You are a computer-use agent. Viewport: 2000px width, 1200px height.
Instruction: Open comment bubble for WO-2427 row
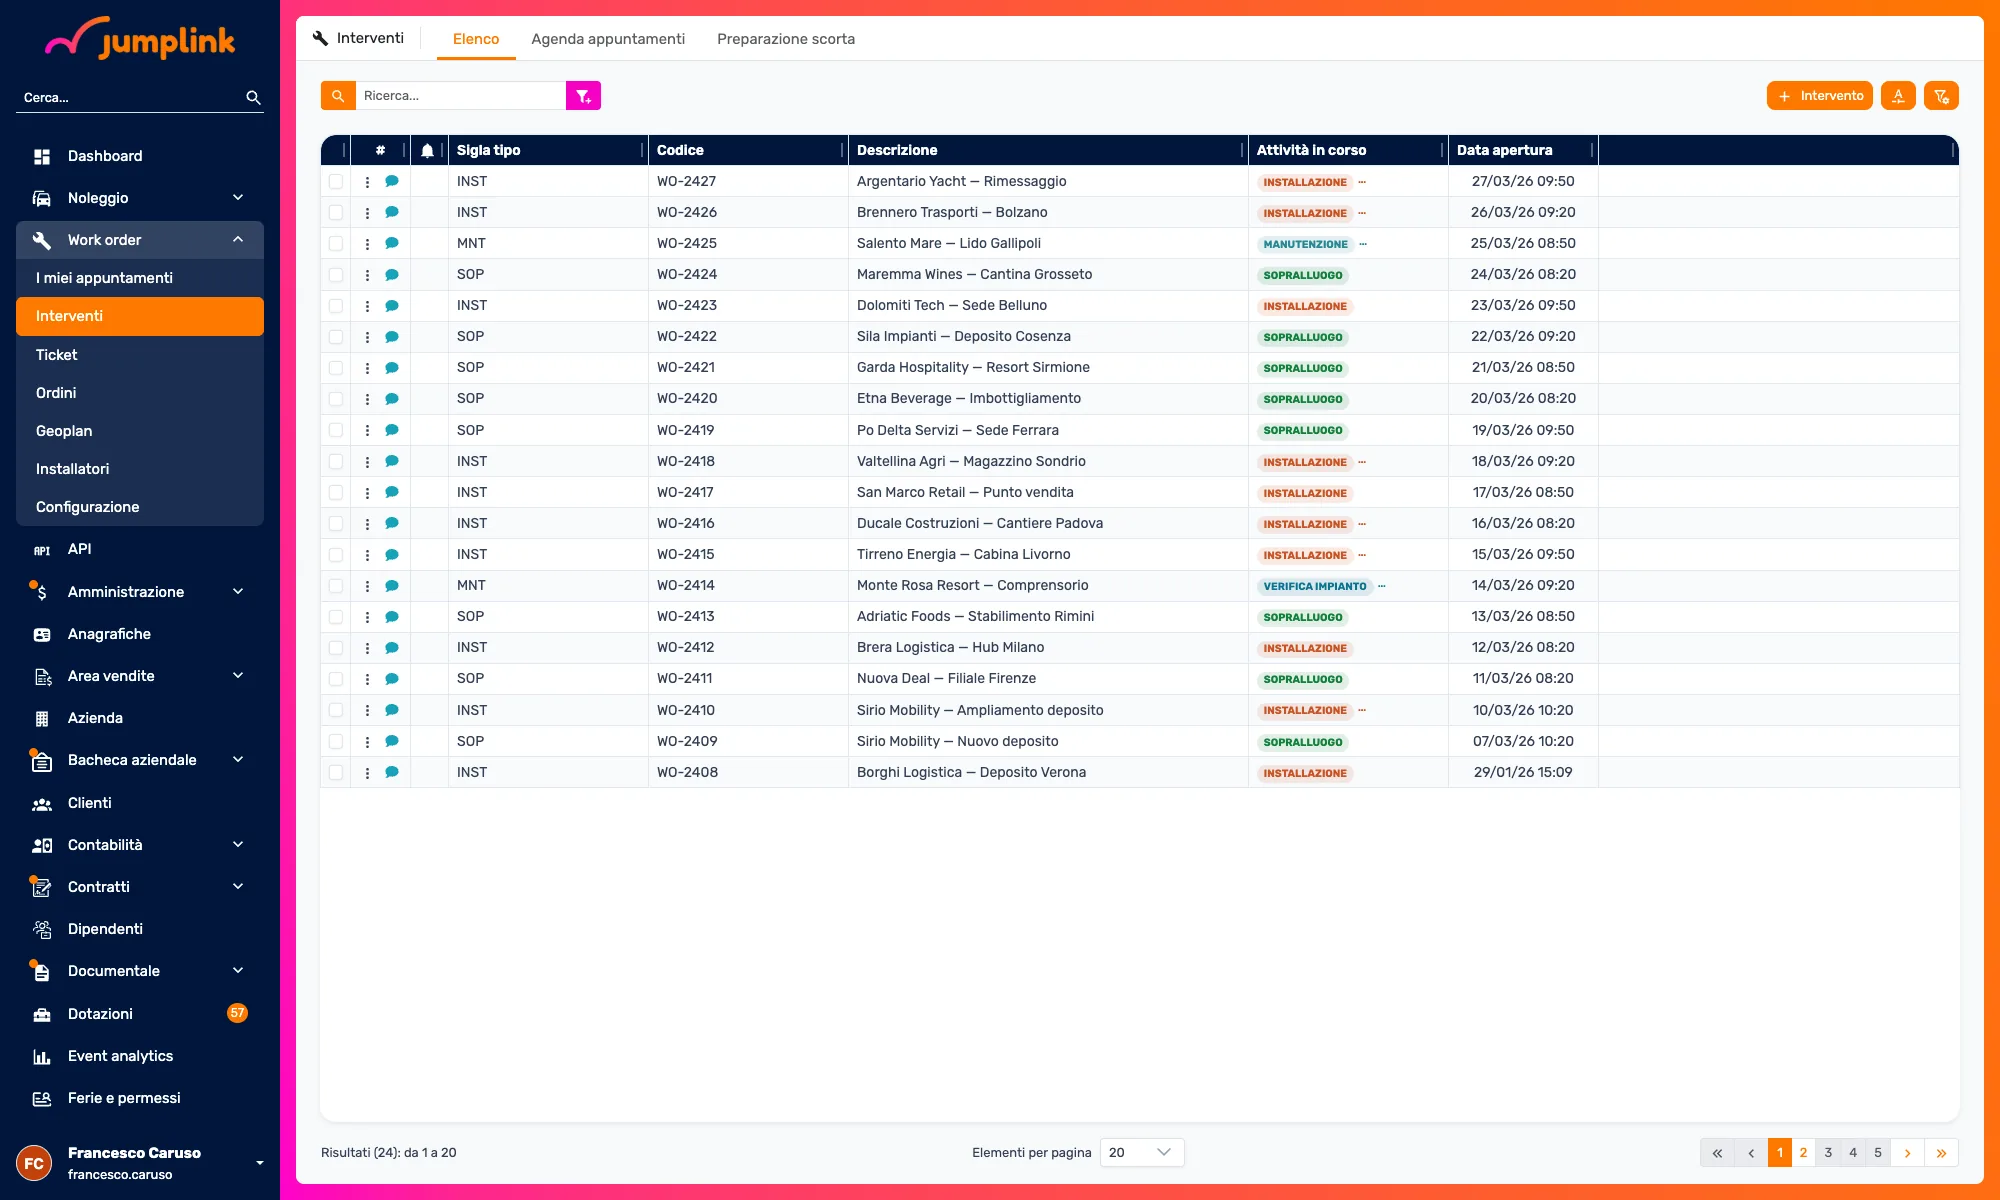pos(392,181)
